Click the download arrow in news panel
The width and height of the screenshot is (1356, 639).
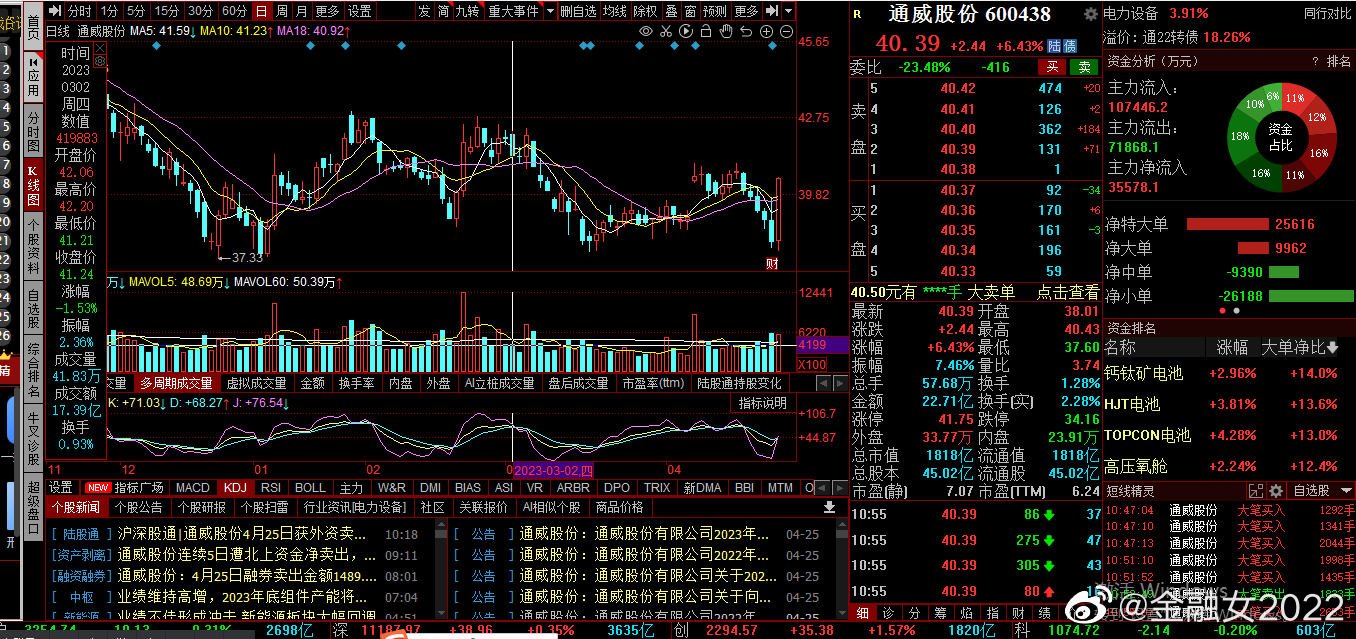pyautogui.click(x=829, y=507)
